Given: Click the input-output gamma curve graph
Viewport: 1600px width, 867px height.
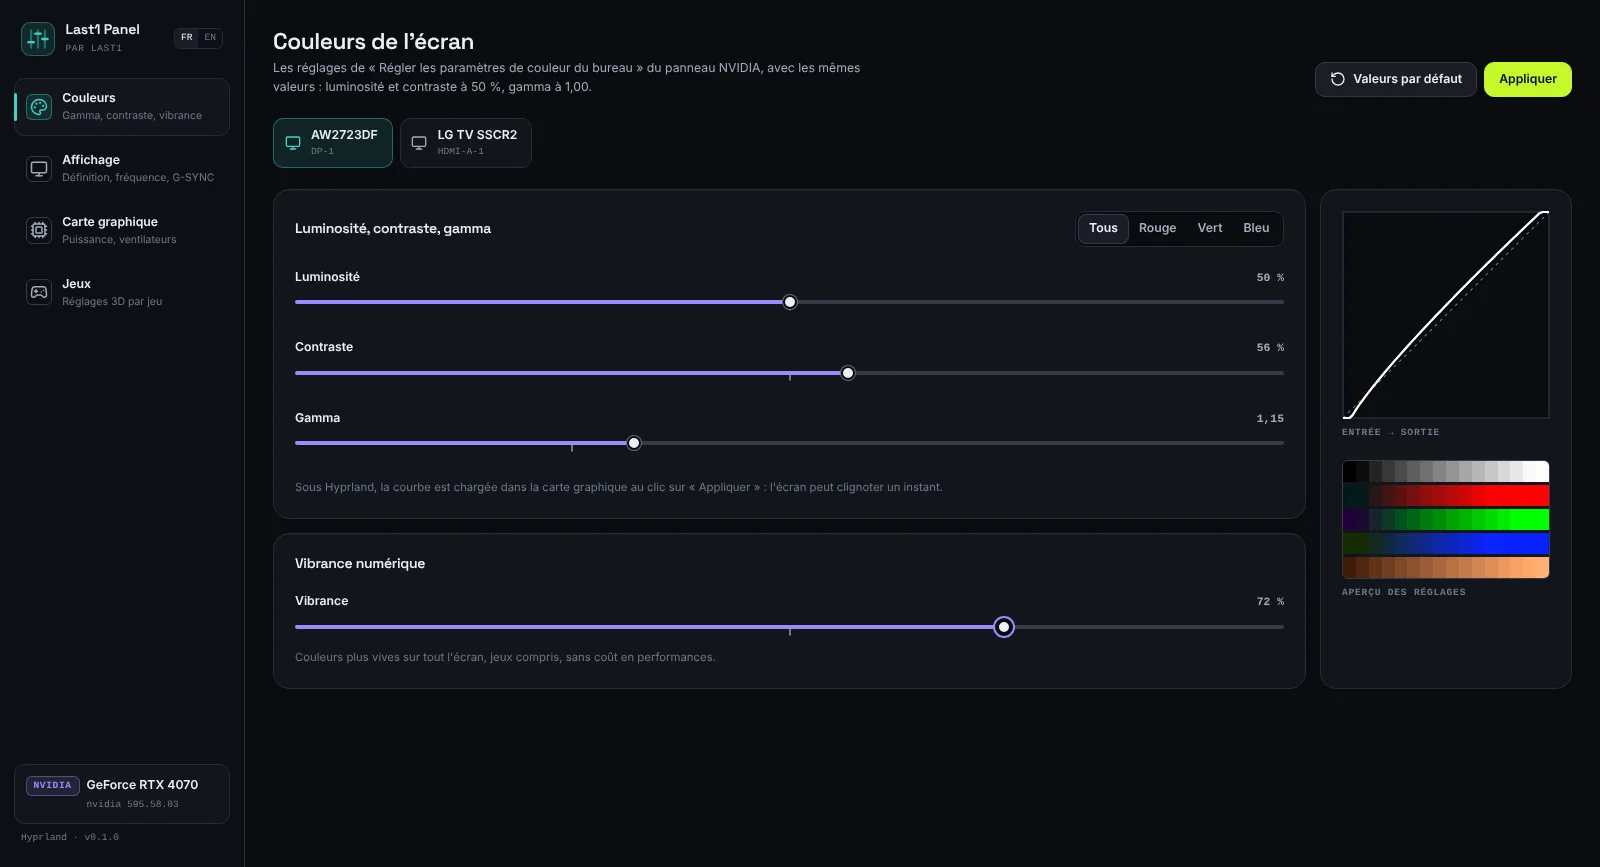Looking at the screenshot, I should pyautogui.click(x=1446, y=315).
